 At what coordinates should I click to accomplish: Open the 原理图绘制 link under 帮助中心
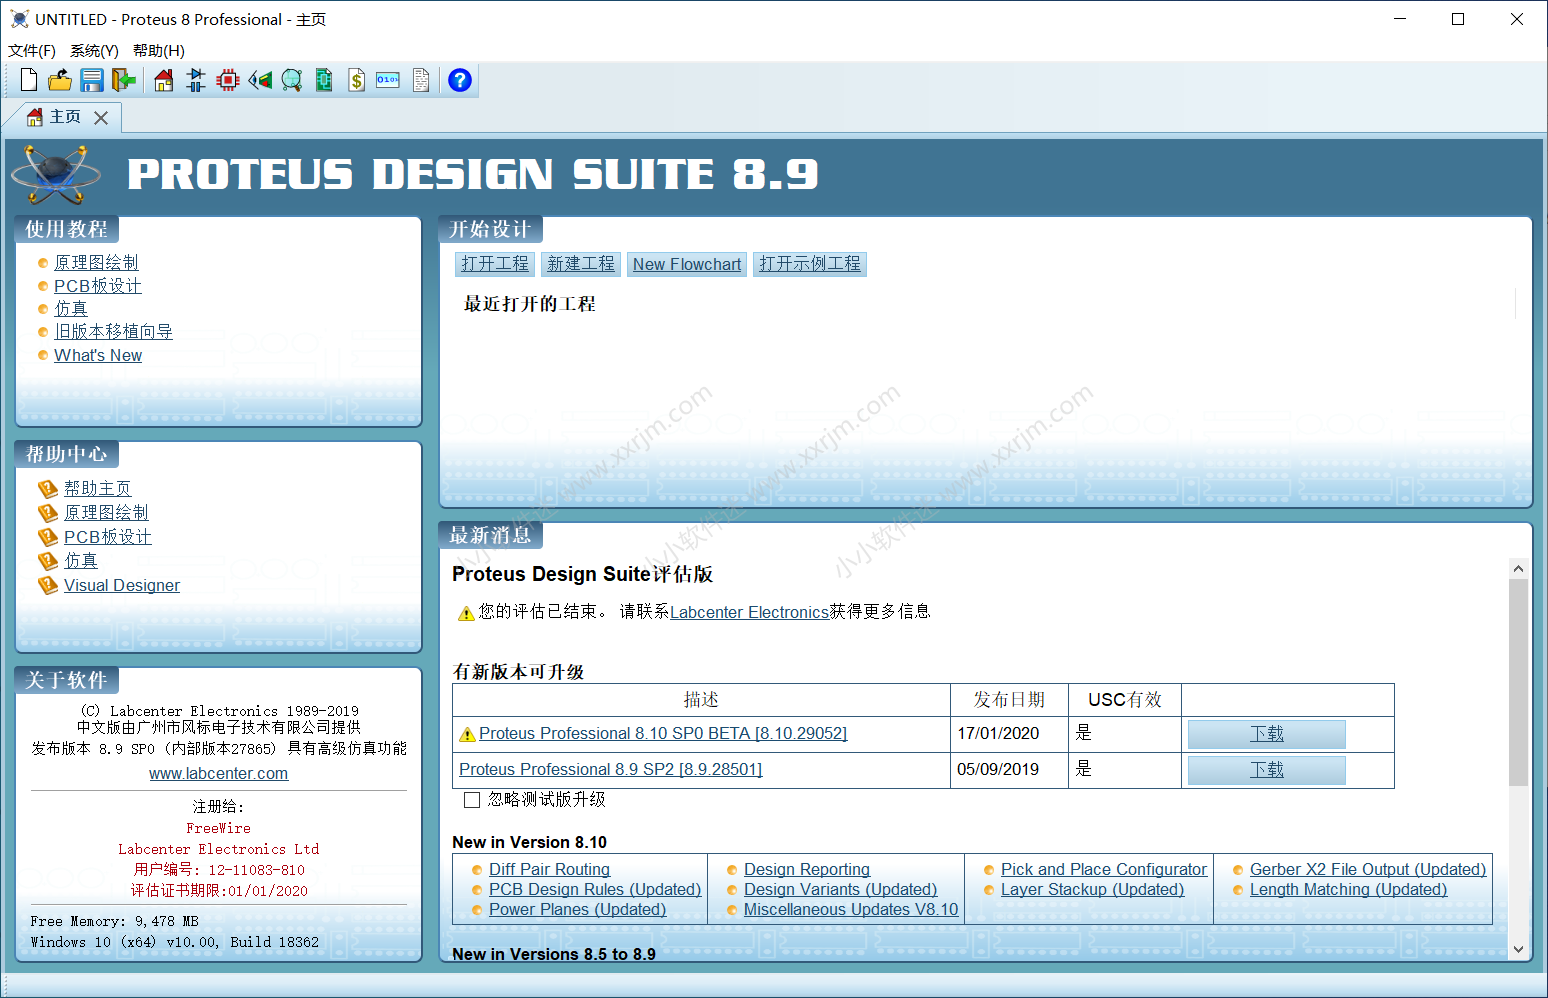[x=106, y=512]
